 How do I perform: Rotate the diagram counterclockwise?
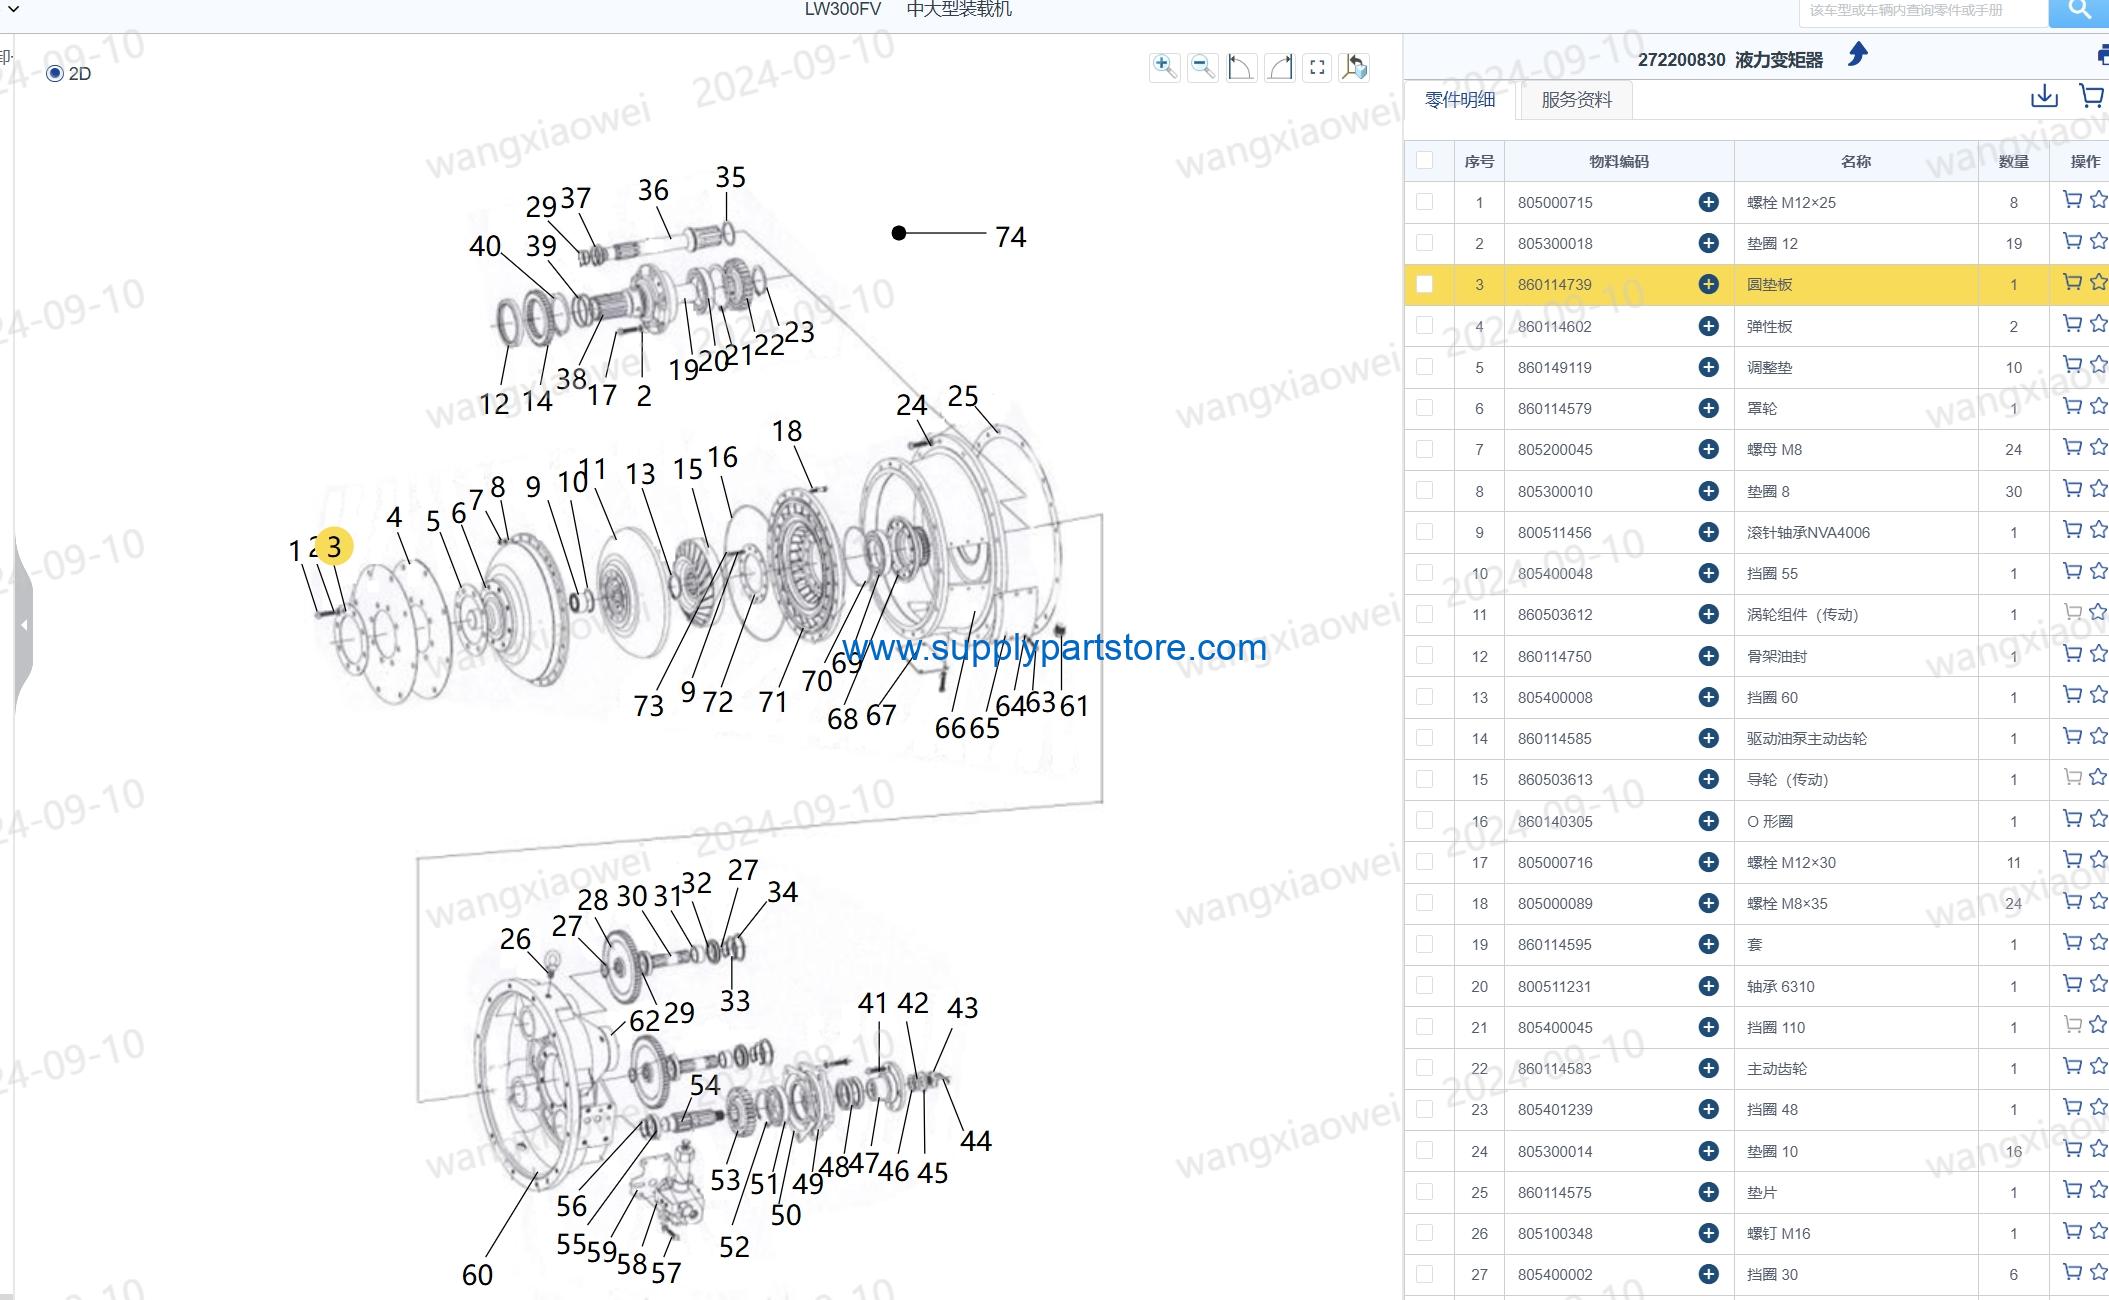[1241, 67]
